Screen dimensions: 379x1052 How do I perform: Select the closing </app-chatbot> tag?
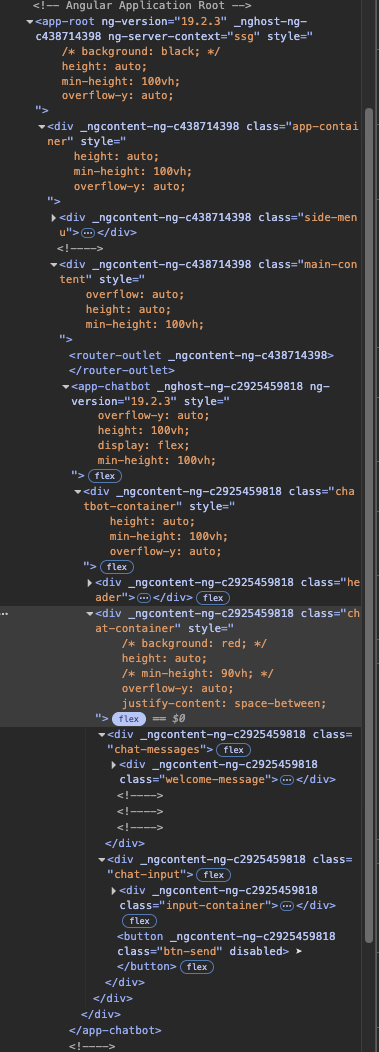[x=115, y=1030]
